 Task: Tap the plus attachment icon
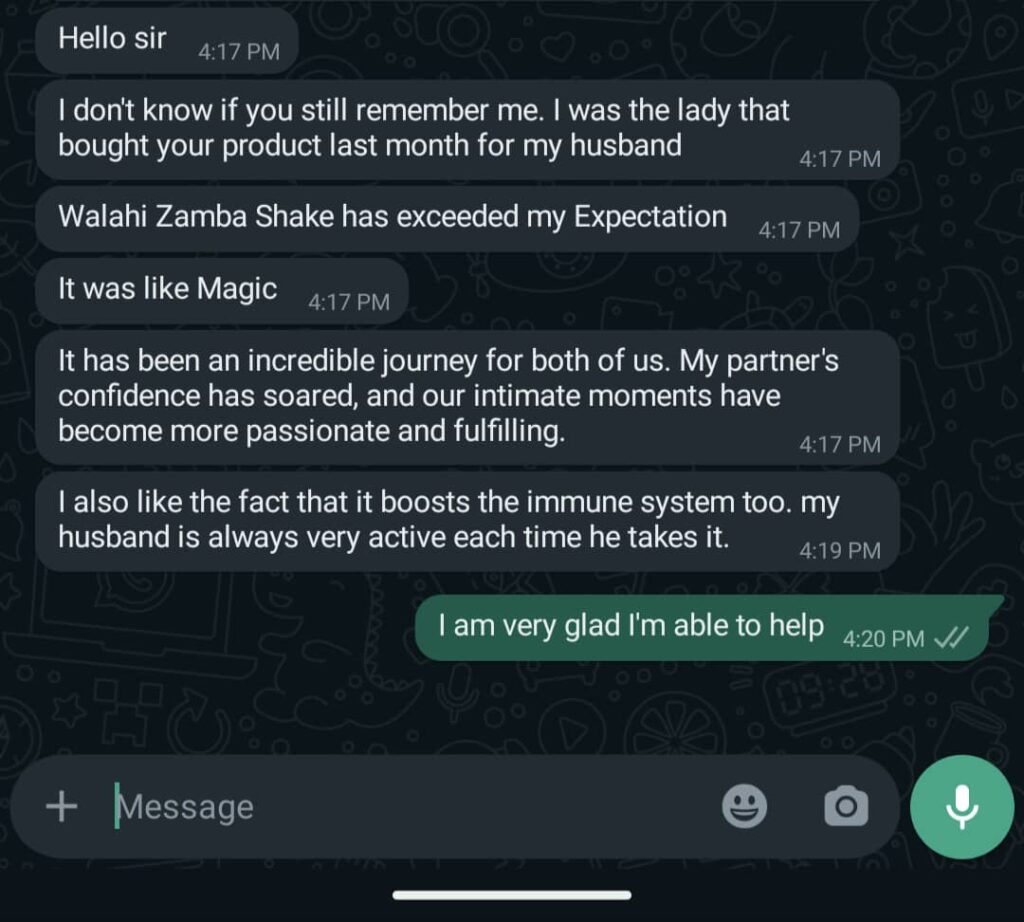click(61, 806)
